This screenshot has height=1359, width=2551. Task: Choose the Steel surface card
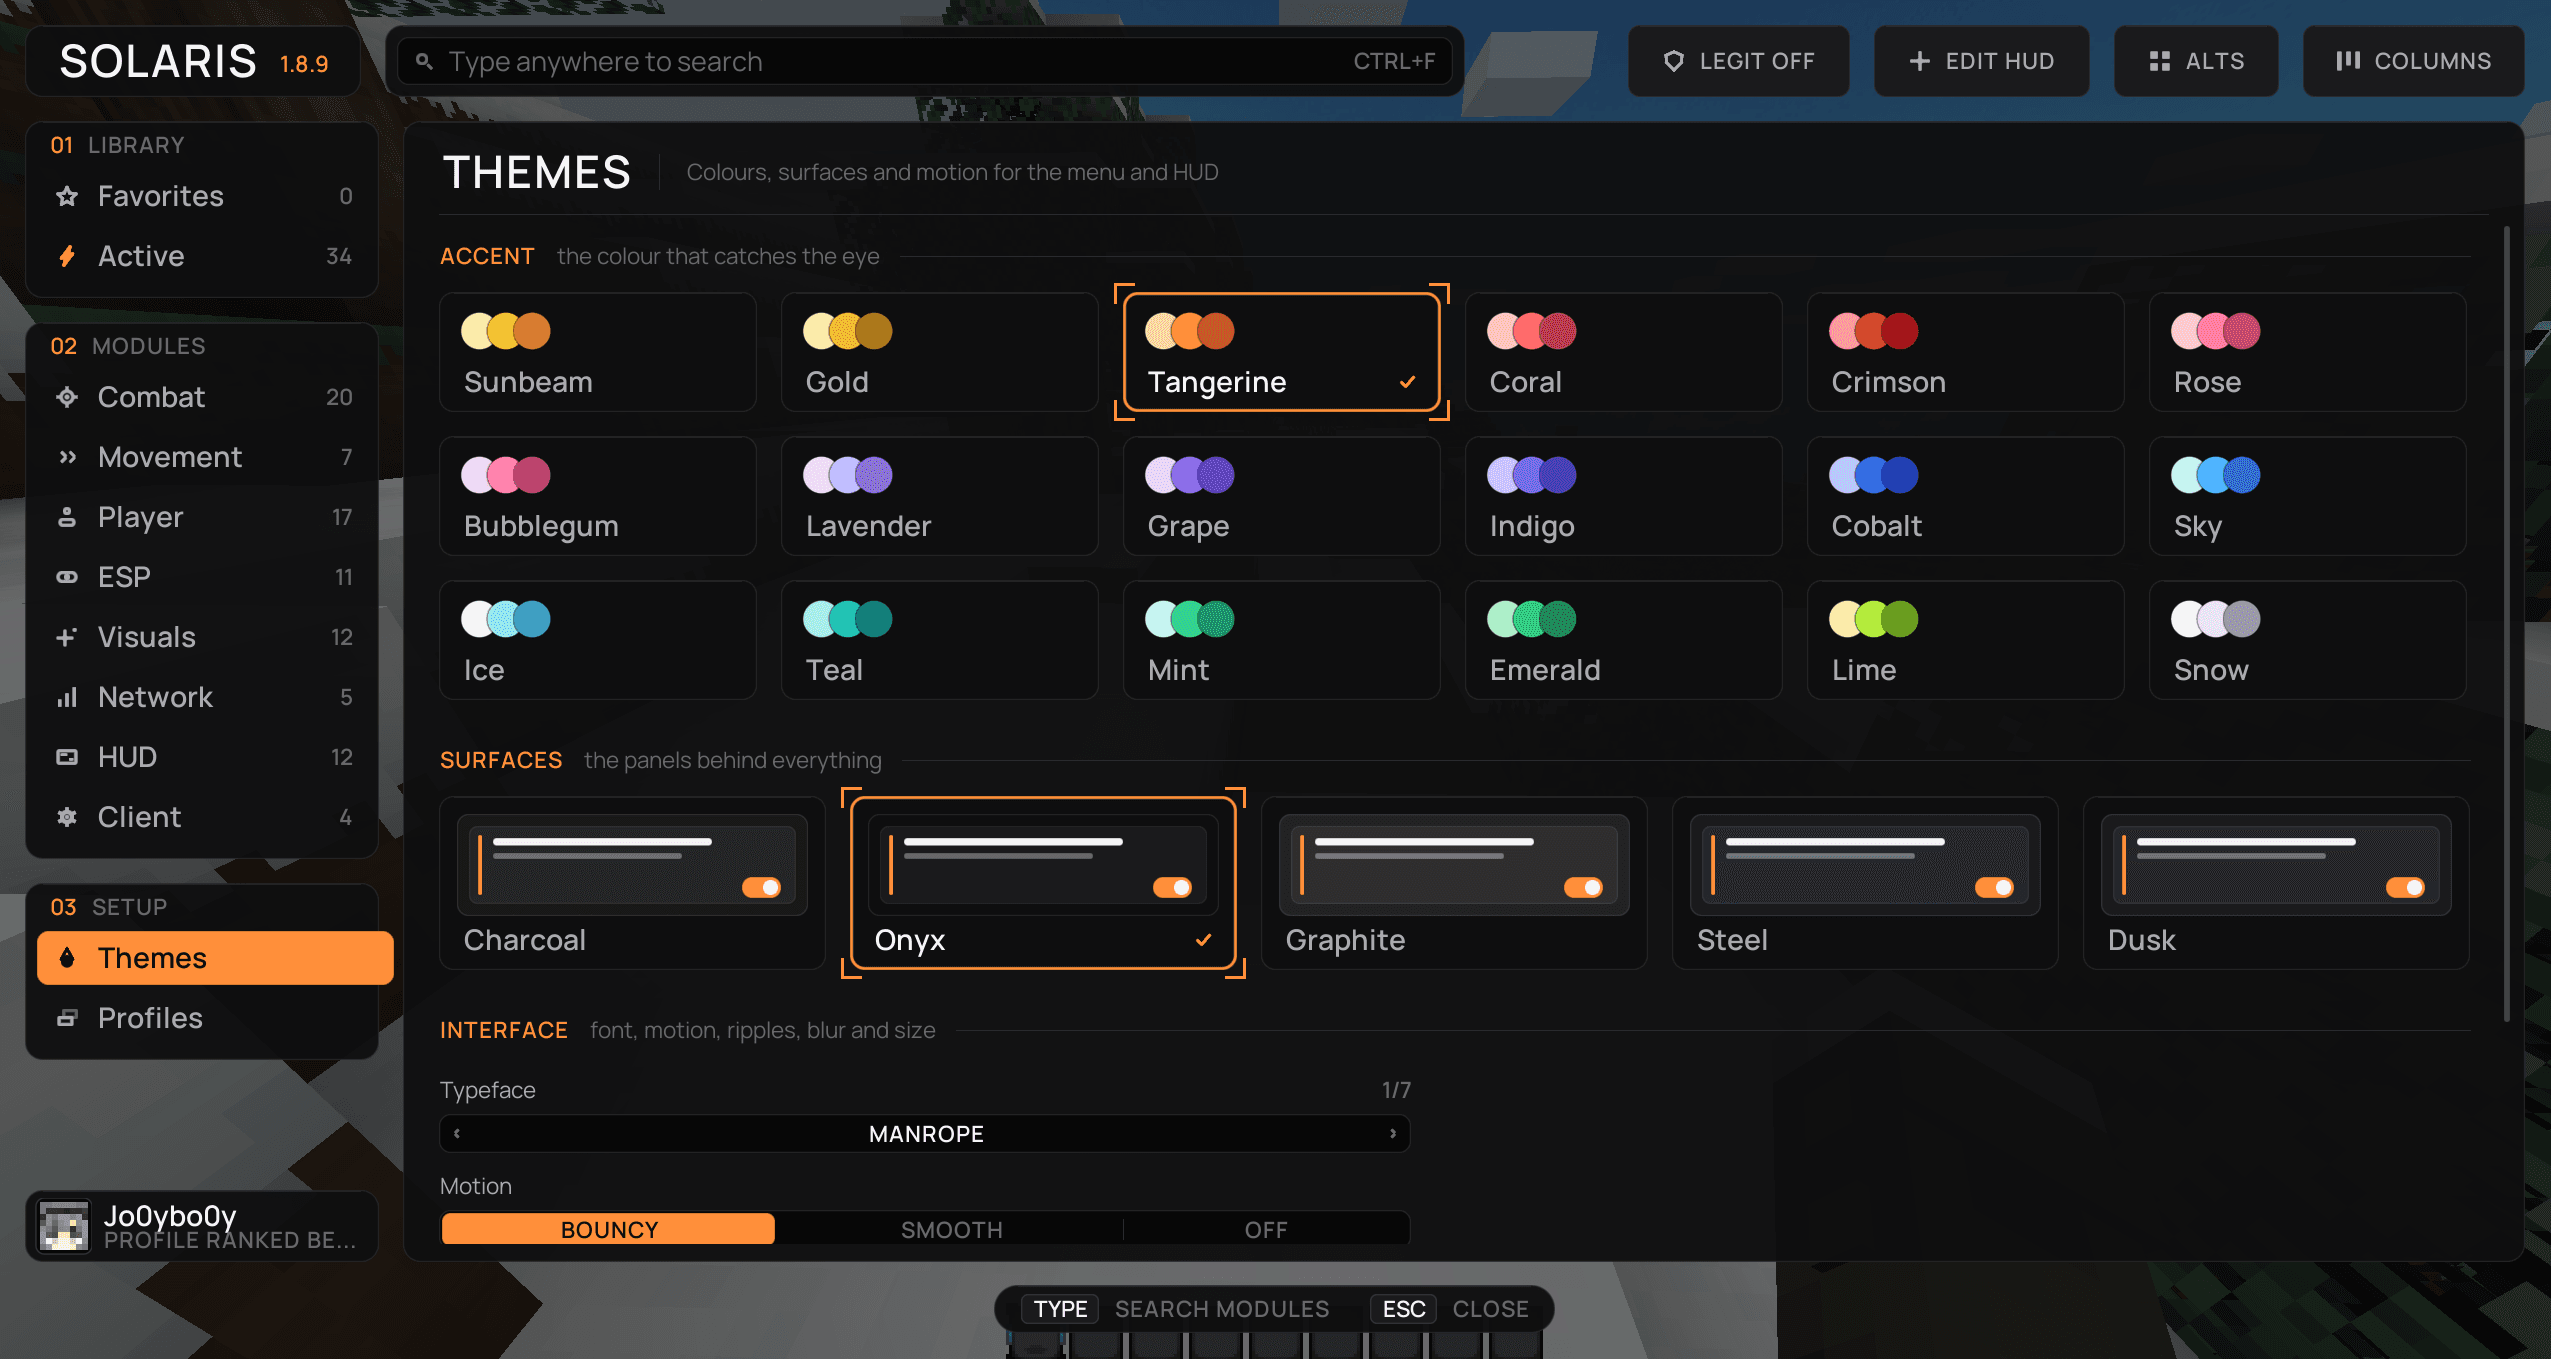[1864, 883]
